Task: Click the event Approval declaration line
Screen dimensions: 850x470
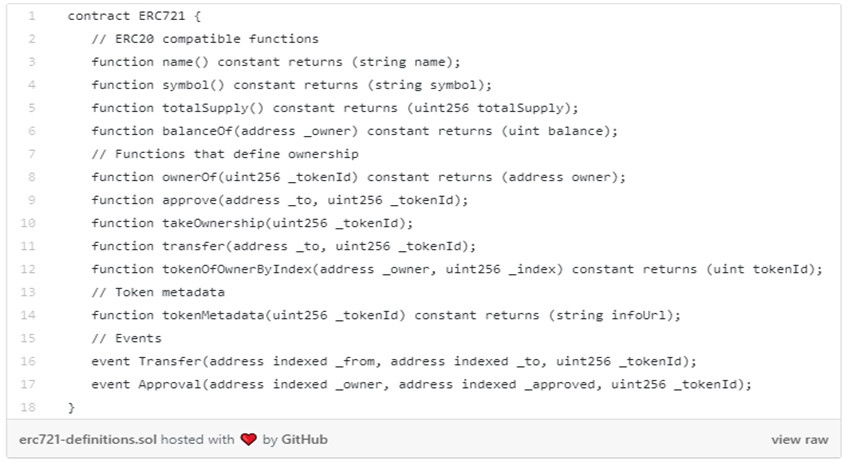Action: (x=420, y=384)
